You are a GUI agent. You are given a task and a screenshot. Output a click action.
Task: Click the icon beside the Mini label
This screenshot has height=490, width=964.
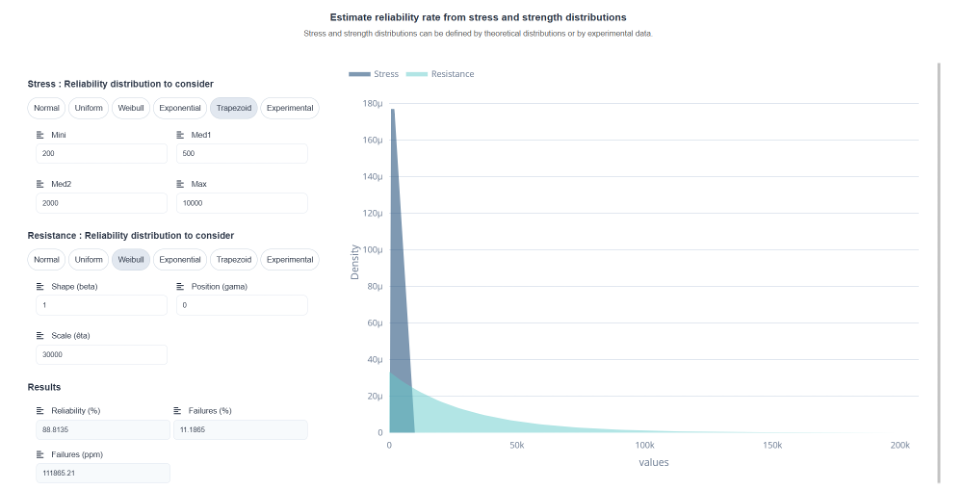(x=41, y=135)
